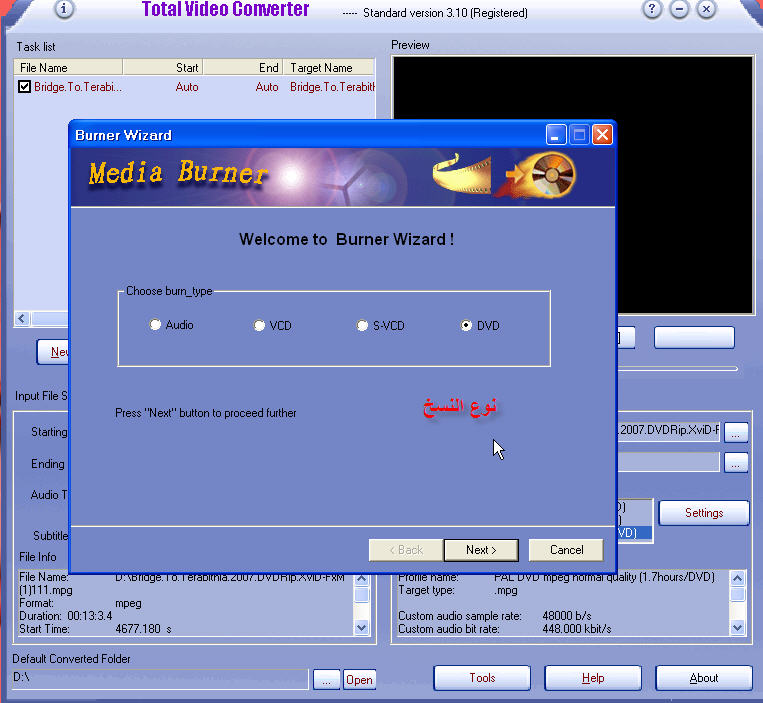Screen dimensions: 763x703
Task: Click the New button behind dialog
Action: [x=53, y=351]
